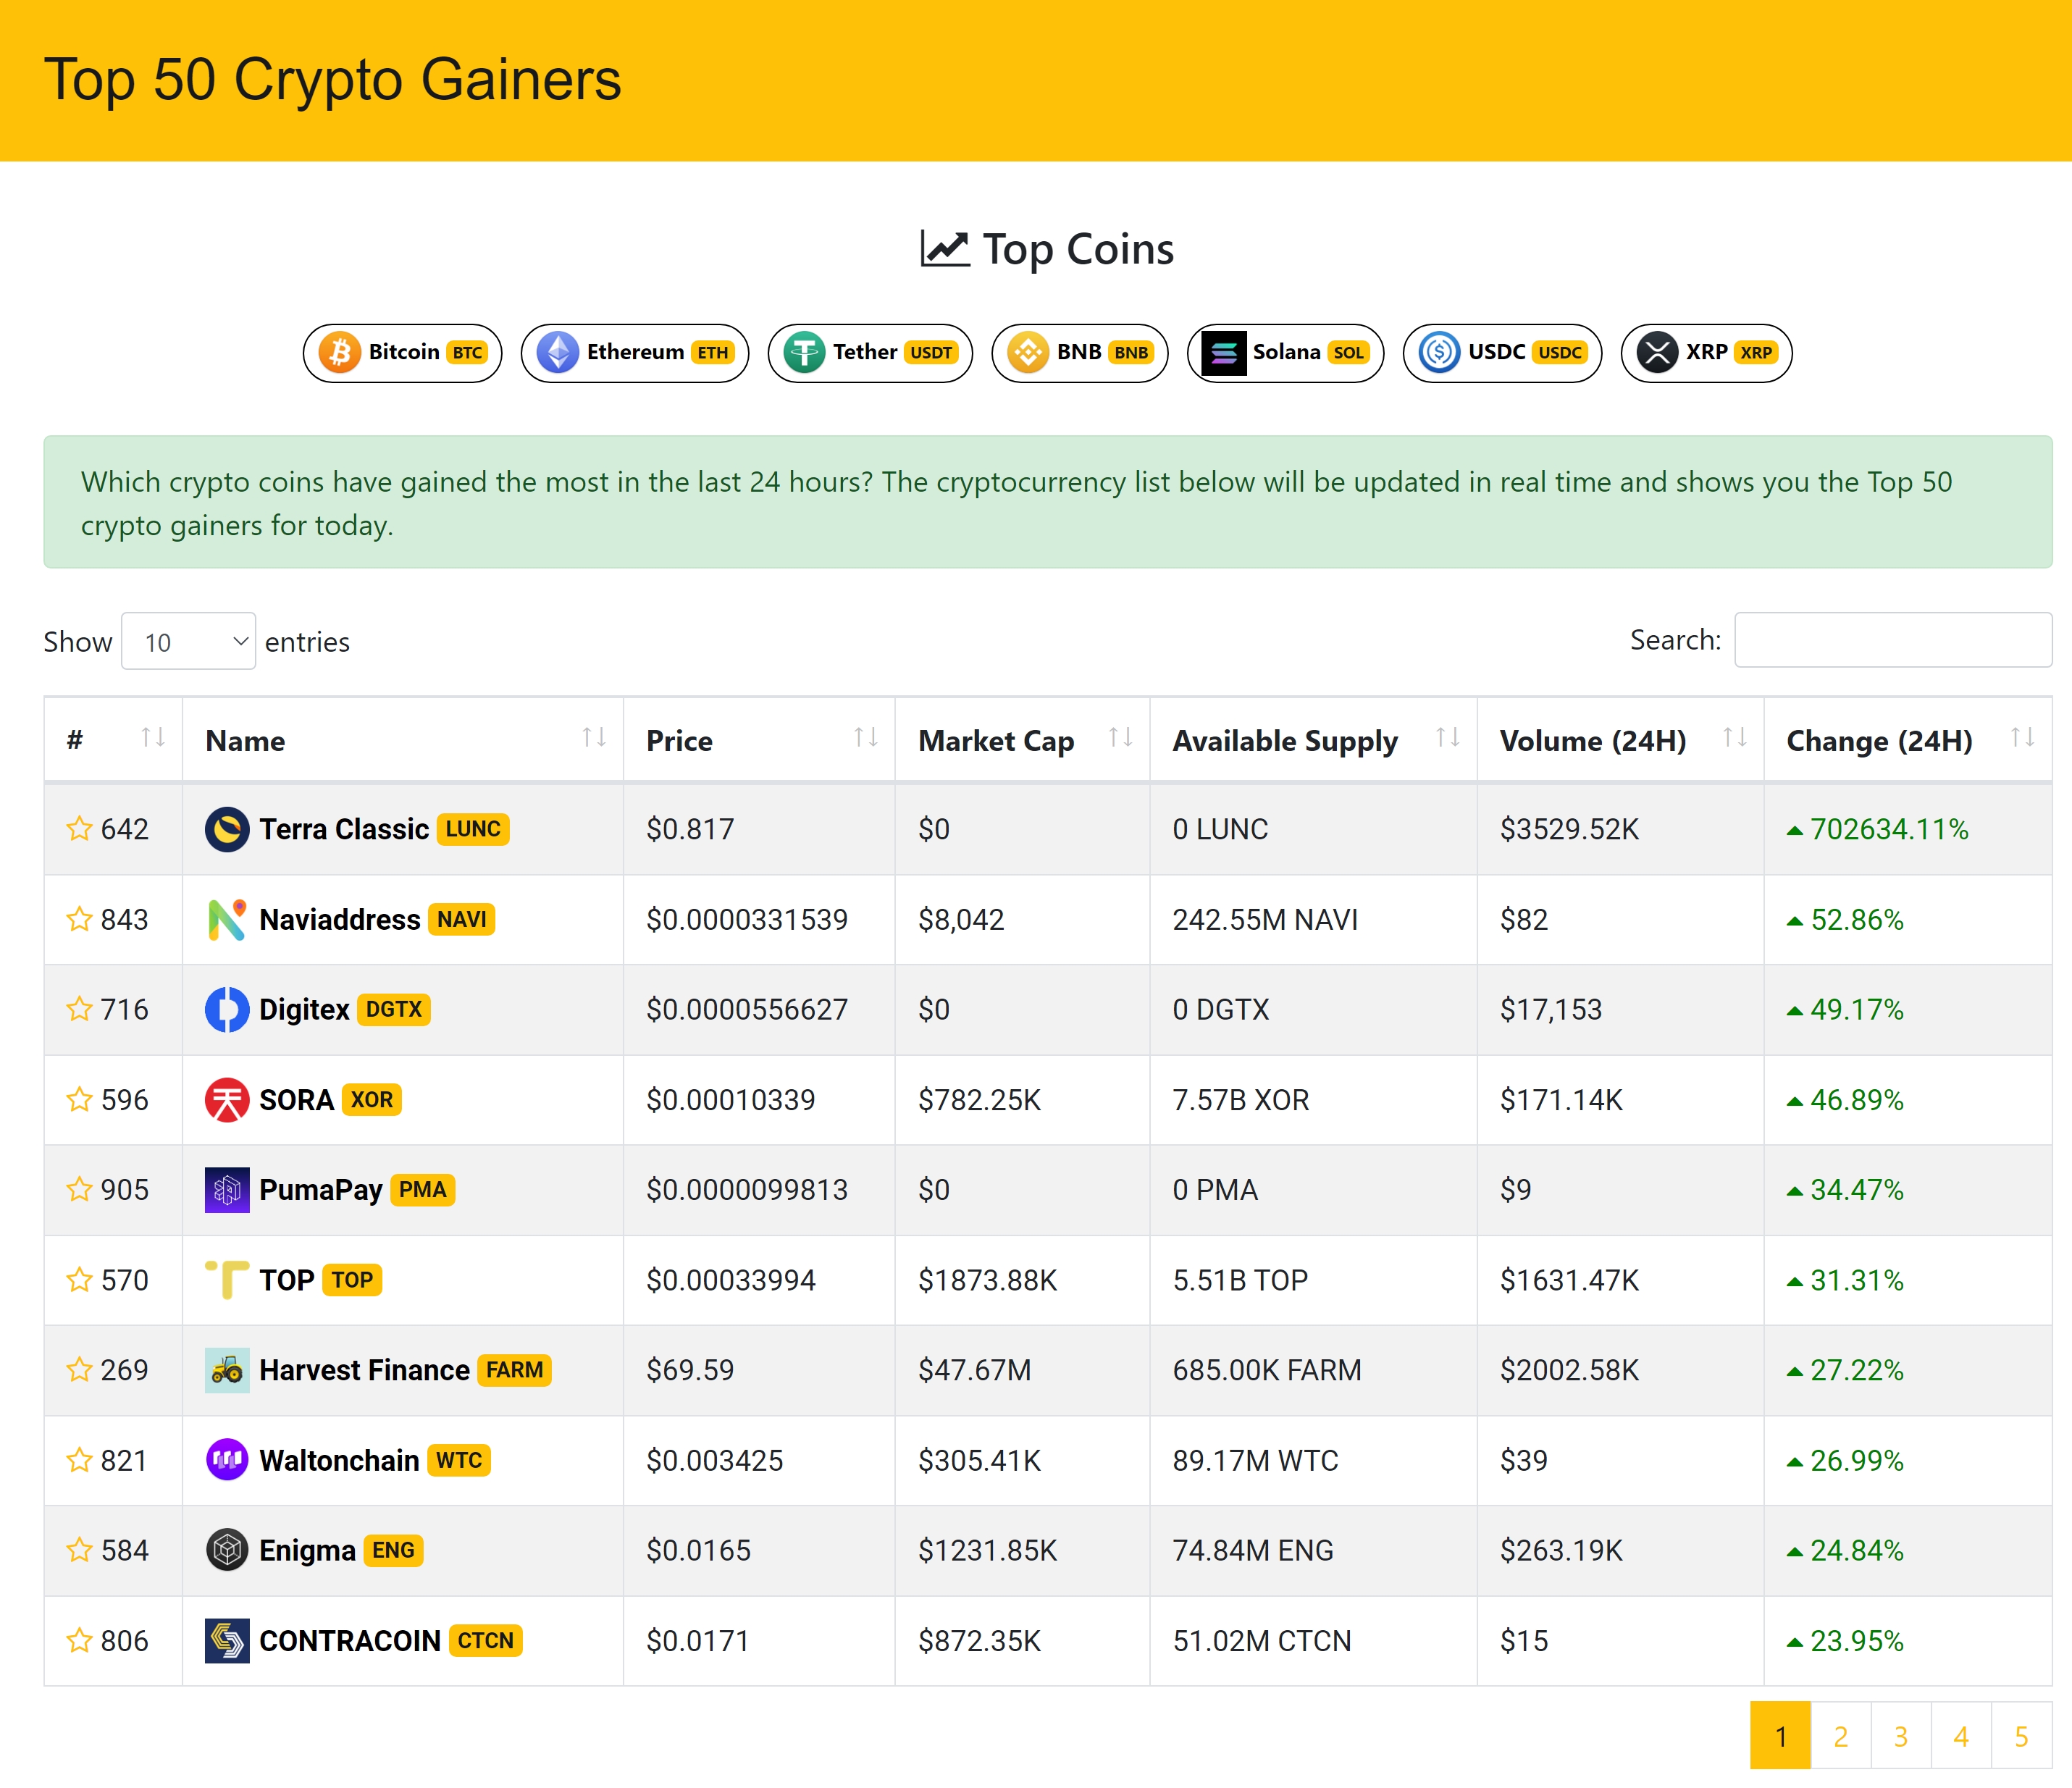Click the Ethereum logo icon
The height and width of the screenshot is (1788, 2072).
[x=558, y=352]
